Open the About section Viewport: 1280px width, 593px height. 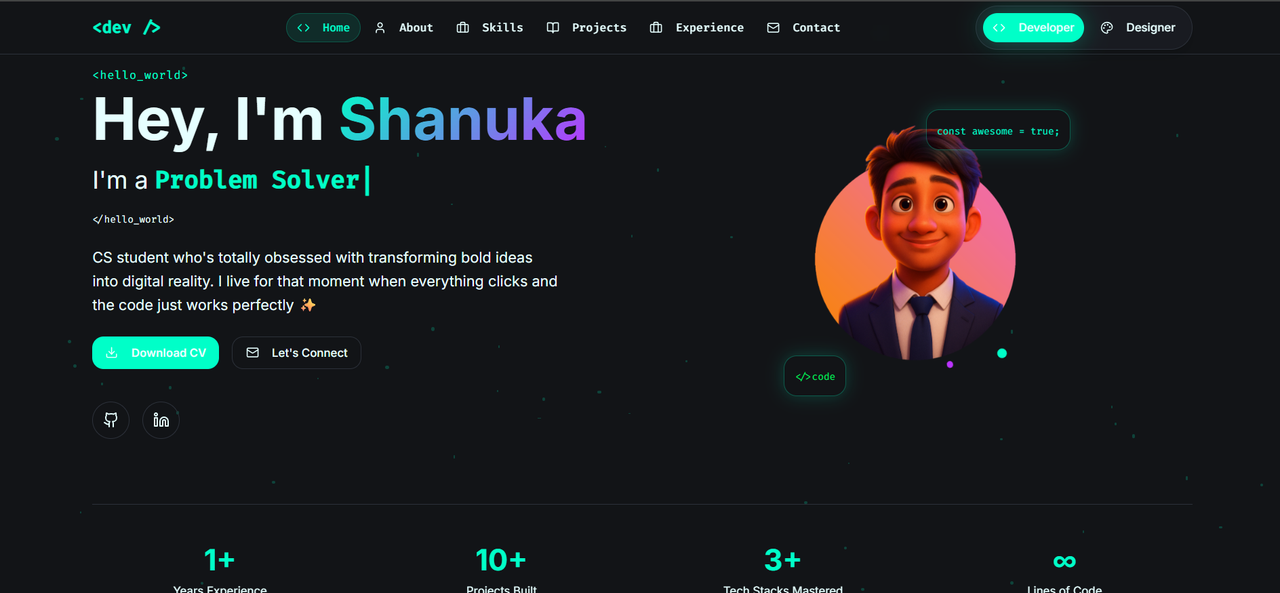pyautogui.click(x=404, y=28)
